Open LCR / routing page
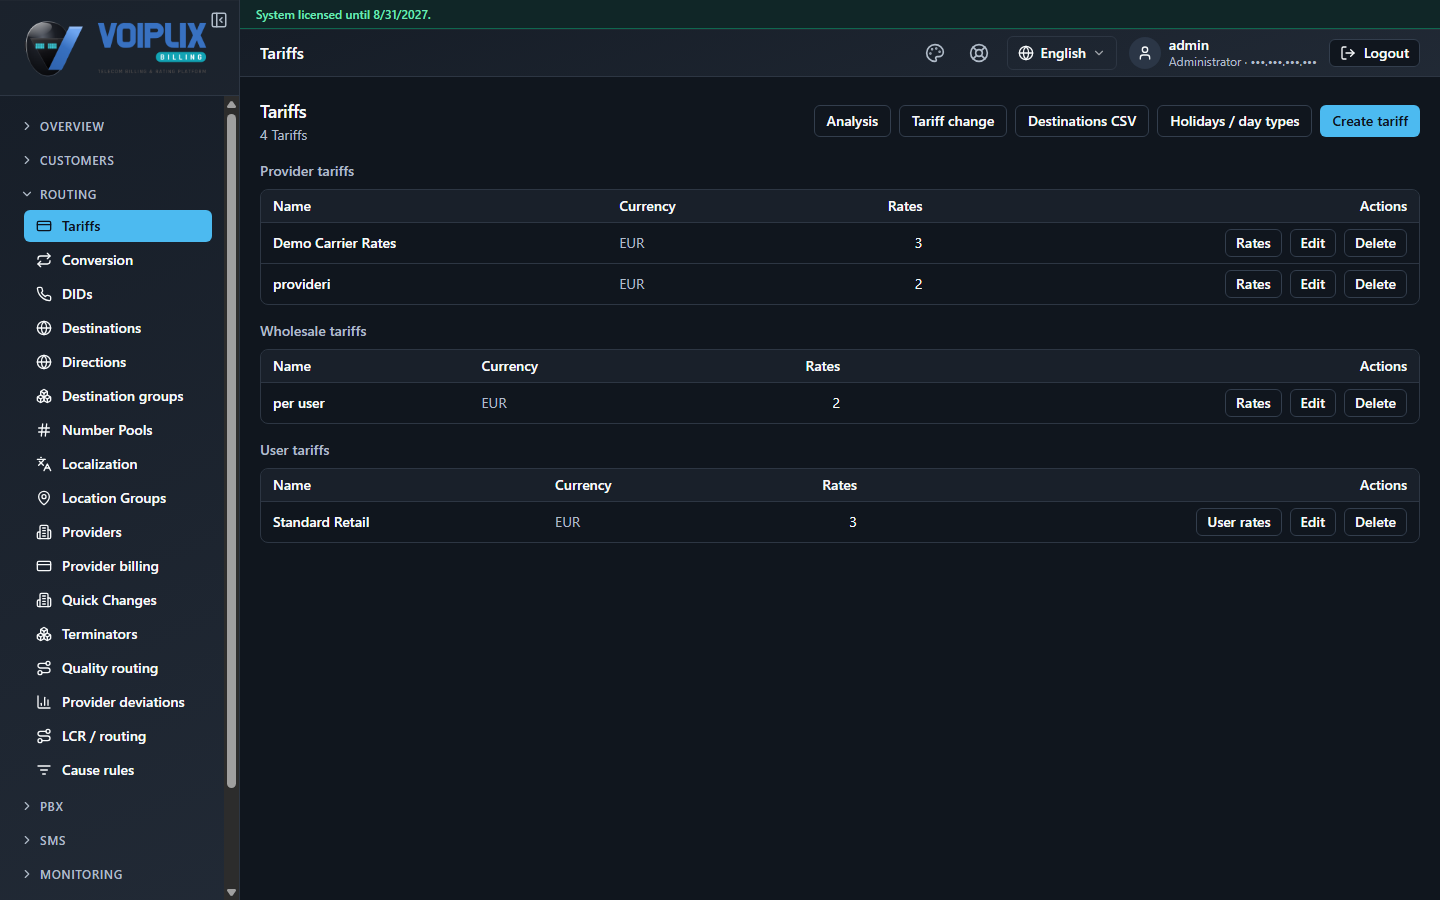 pyautogui.click(x=118, y=736)
